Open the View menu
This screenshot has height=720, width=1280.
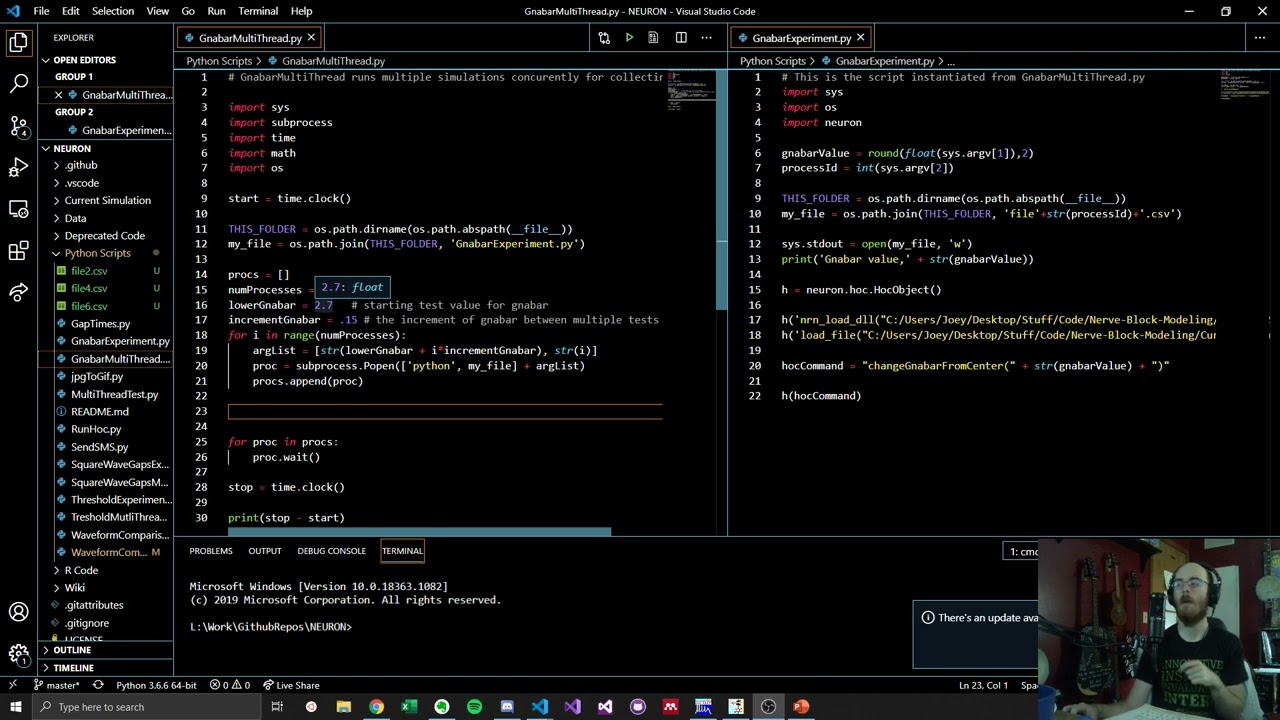(x=157, y=11)
